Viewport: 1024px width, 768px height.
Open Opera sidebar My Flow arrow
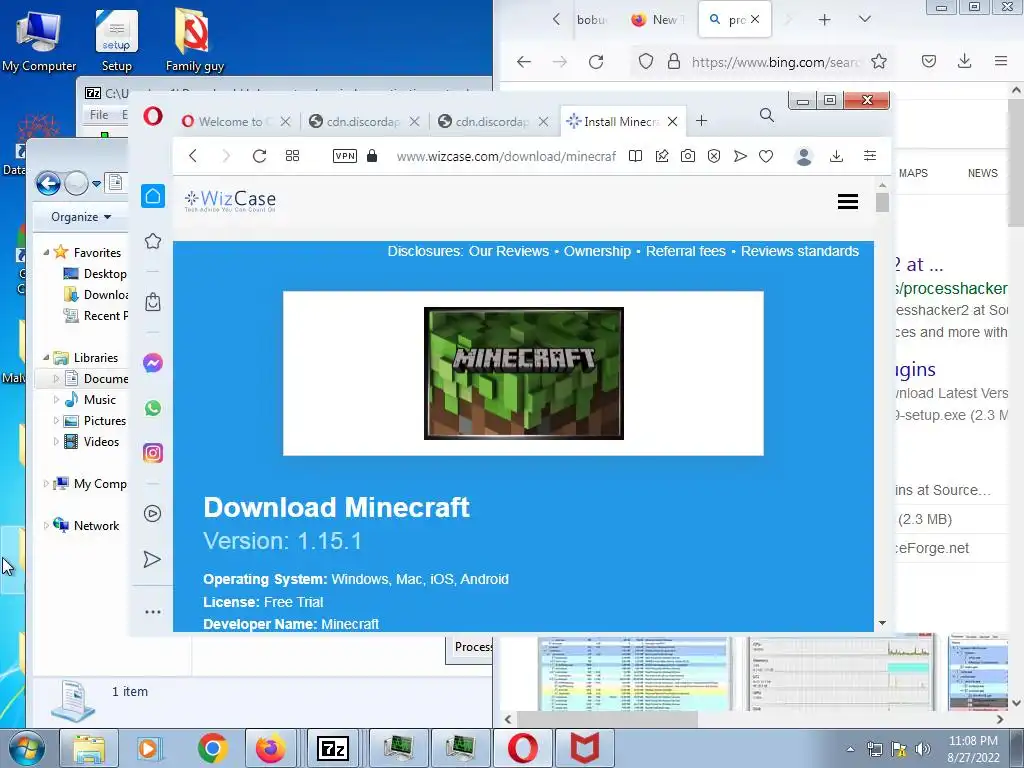coord(152,559)
